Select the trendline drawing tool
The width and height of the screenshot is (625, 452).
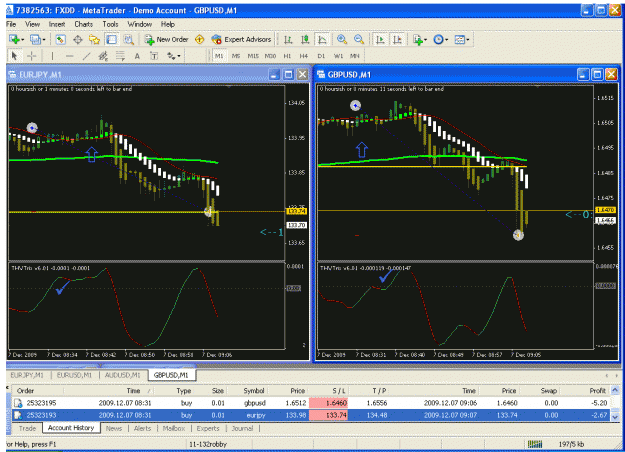coord(86,56)
